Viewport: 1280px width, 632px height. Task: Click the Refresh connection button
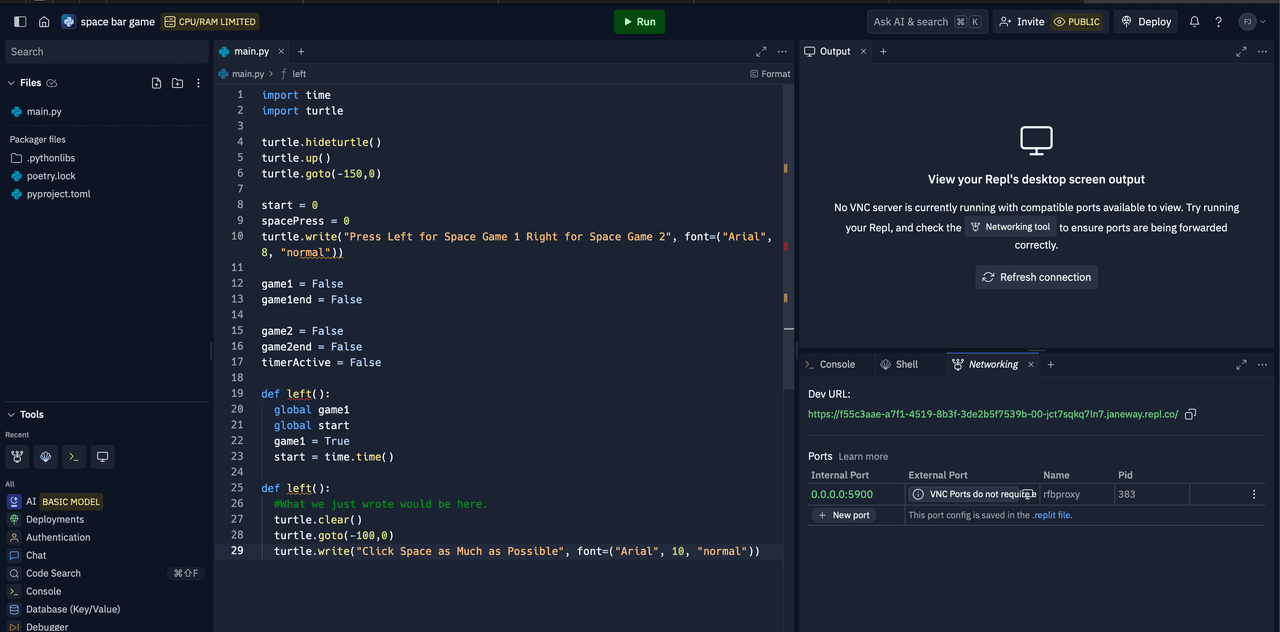click(1036, 277)
